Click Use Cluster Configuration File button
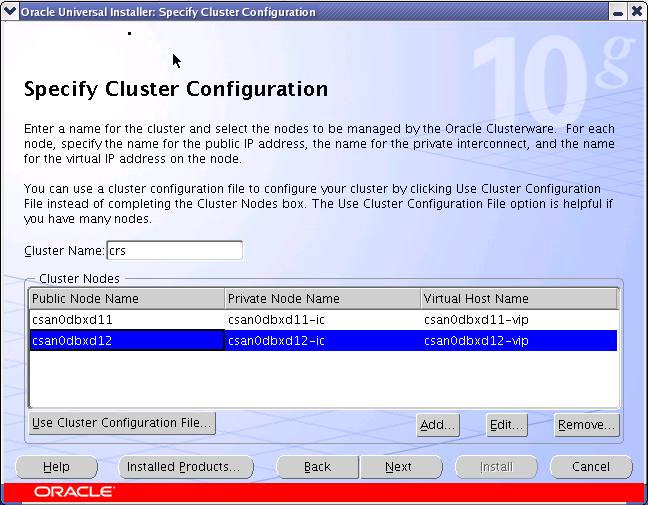The image size is (648, 505). (122, 423)
